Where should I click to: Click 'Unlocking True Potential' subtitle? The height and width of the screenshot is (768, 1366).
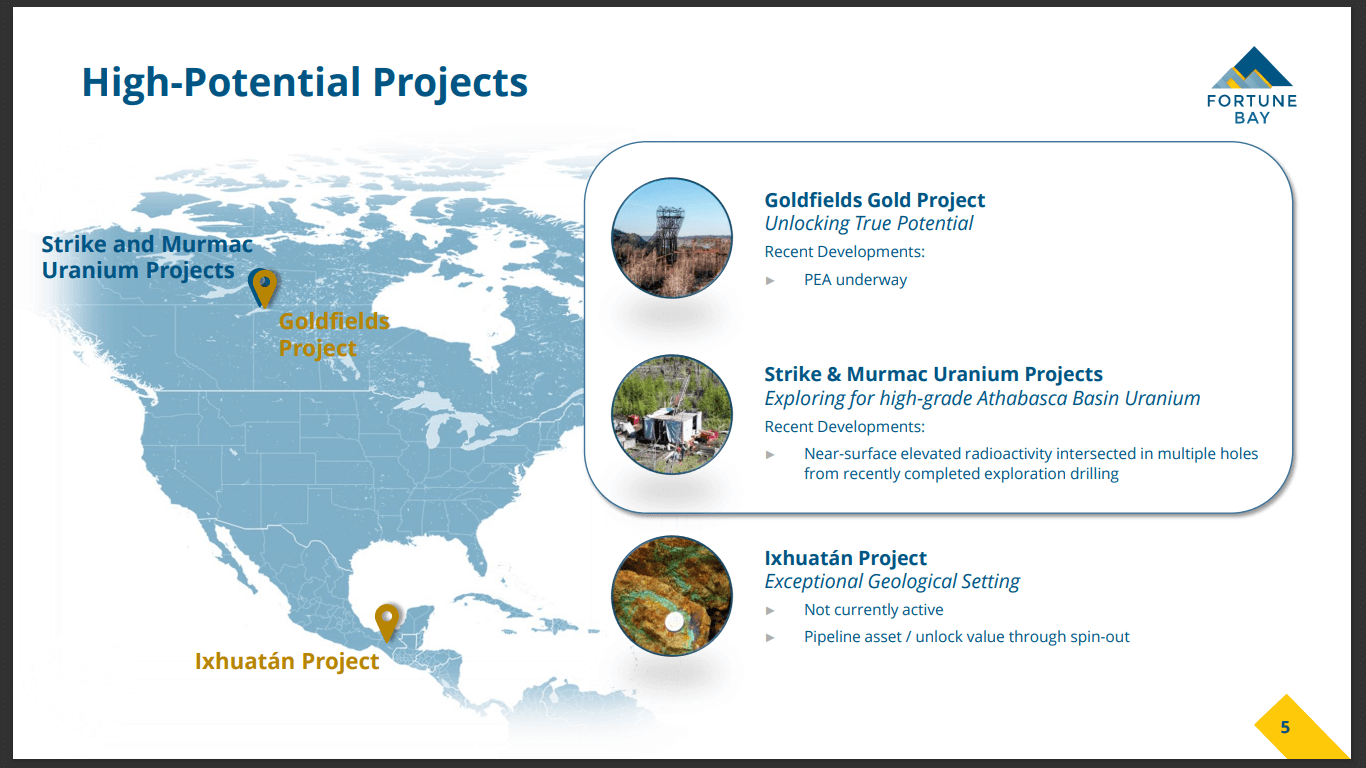869,224
